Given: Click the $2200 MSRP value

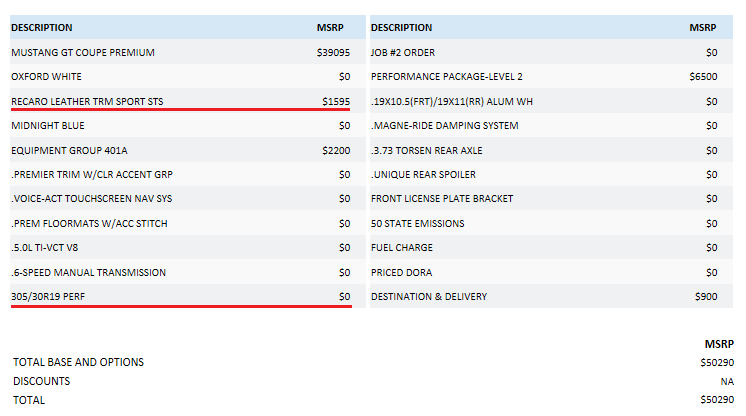Looking at the screenshot, I should [336, 150].
